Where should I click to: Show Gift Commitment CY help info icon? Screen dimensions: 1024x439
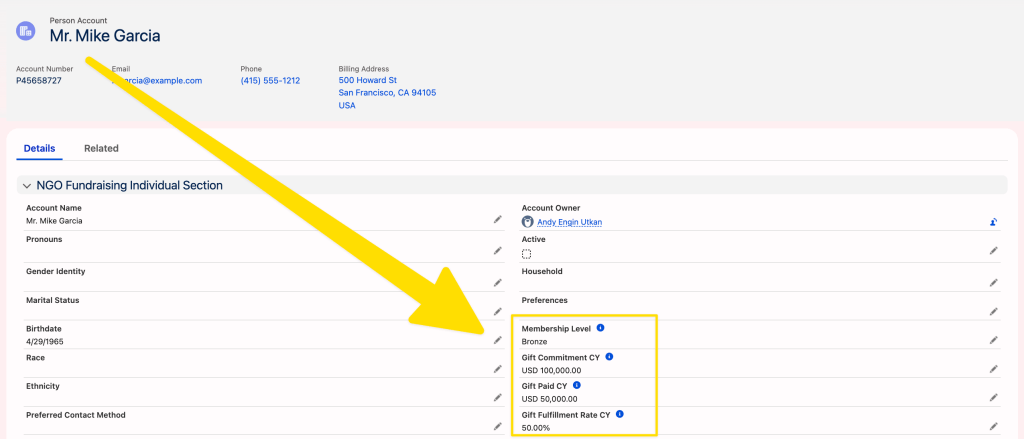609,357
